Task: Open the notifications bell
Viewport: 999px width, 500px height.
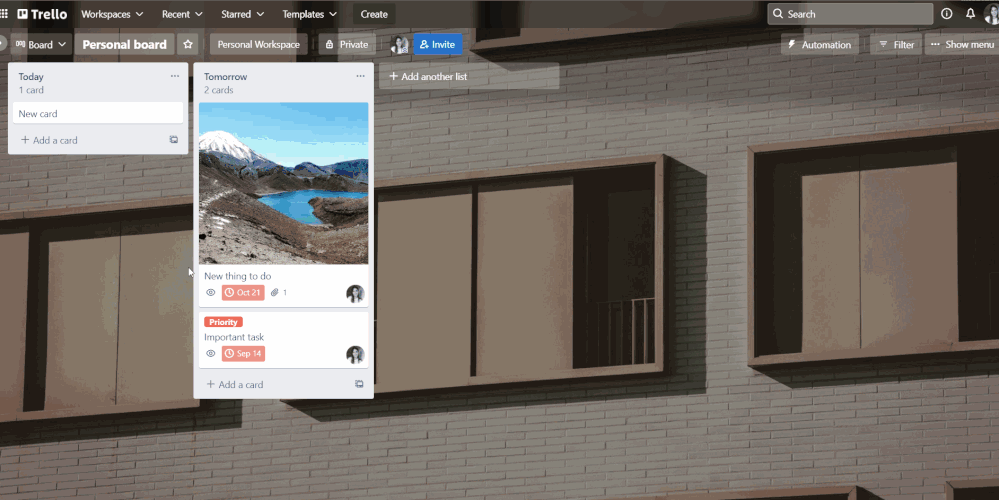Action: click(x=970, y=14)
